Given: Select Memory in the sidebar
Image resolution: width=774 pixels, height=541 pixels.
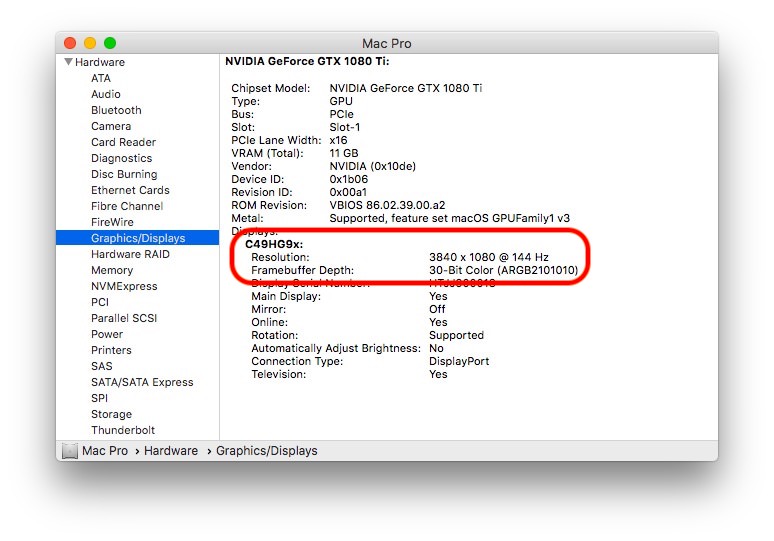Looking at the screenshot, I should (112, 270).
